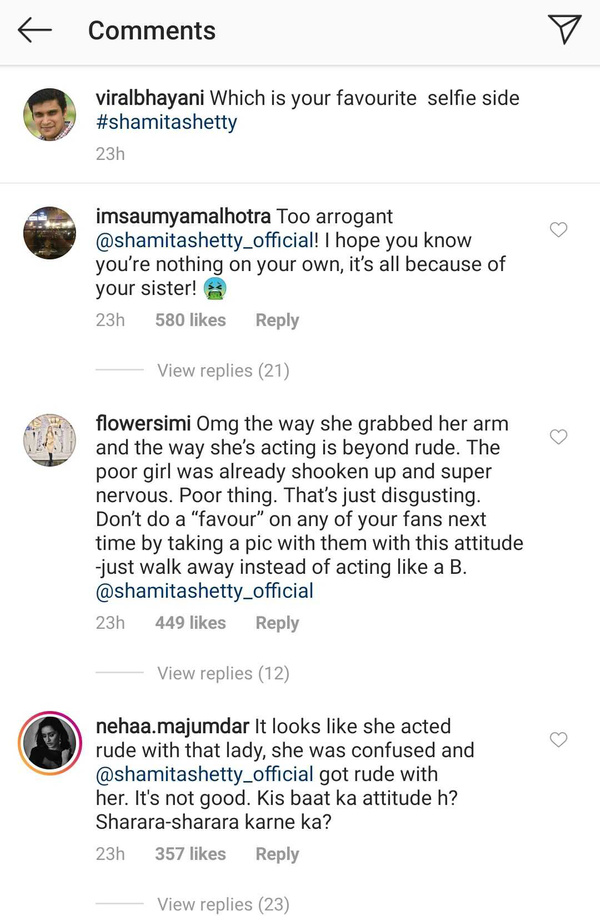
Task: View the 580 likes list
Action: tap(190, 321)
